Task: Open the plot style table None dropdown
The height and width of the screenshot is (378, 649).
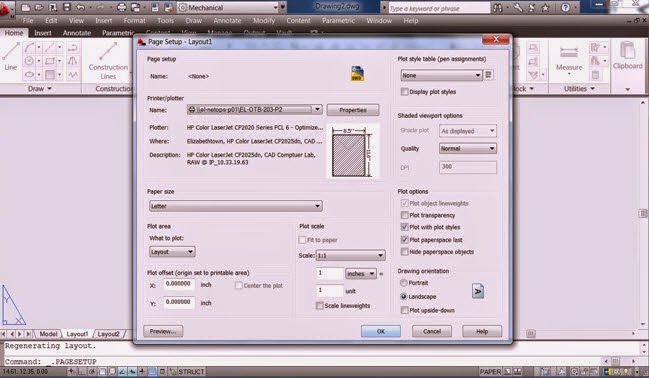Action: (x=441, y=75)
